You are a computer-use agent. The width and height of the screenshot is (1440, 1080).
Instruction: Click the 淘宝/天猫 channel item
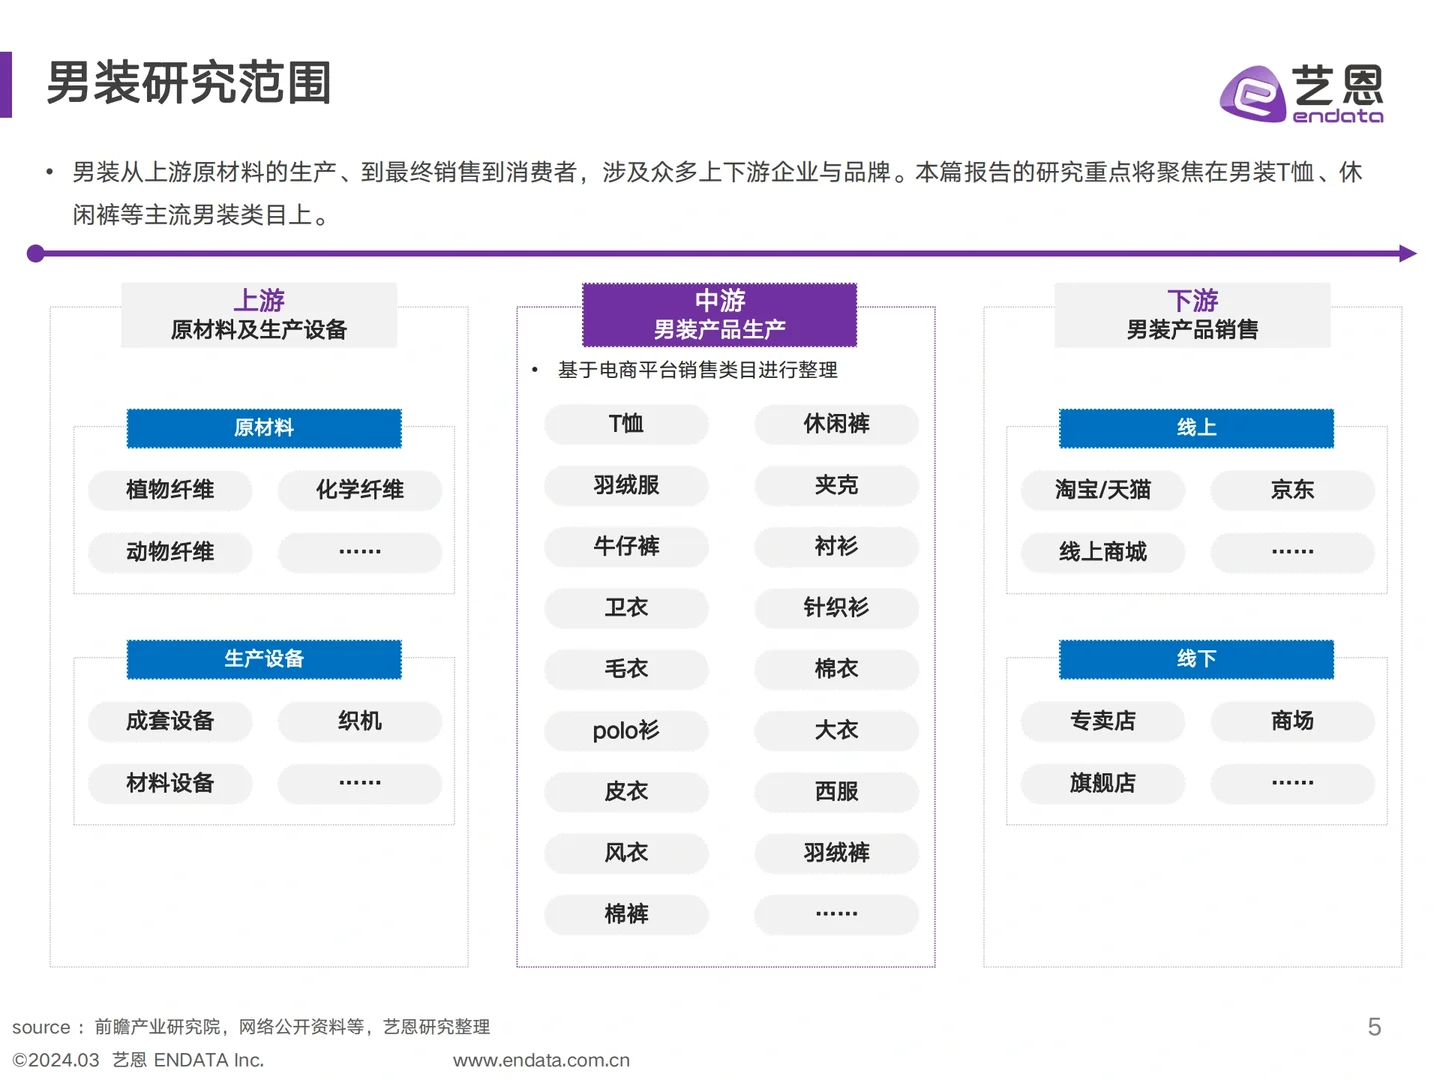click(x=1102, y=490)
